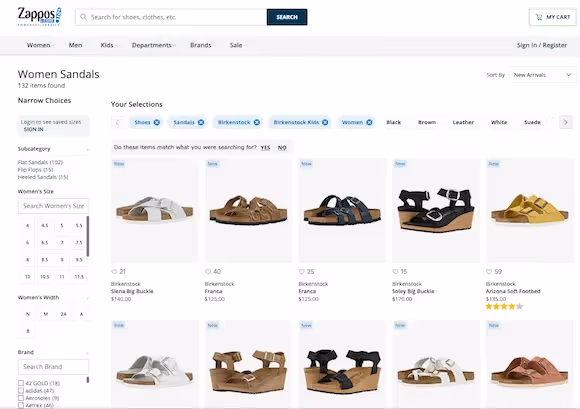Click the SEARCH button
This screenshot has width=580, height=409.
tap(287, 17)
